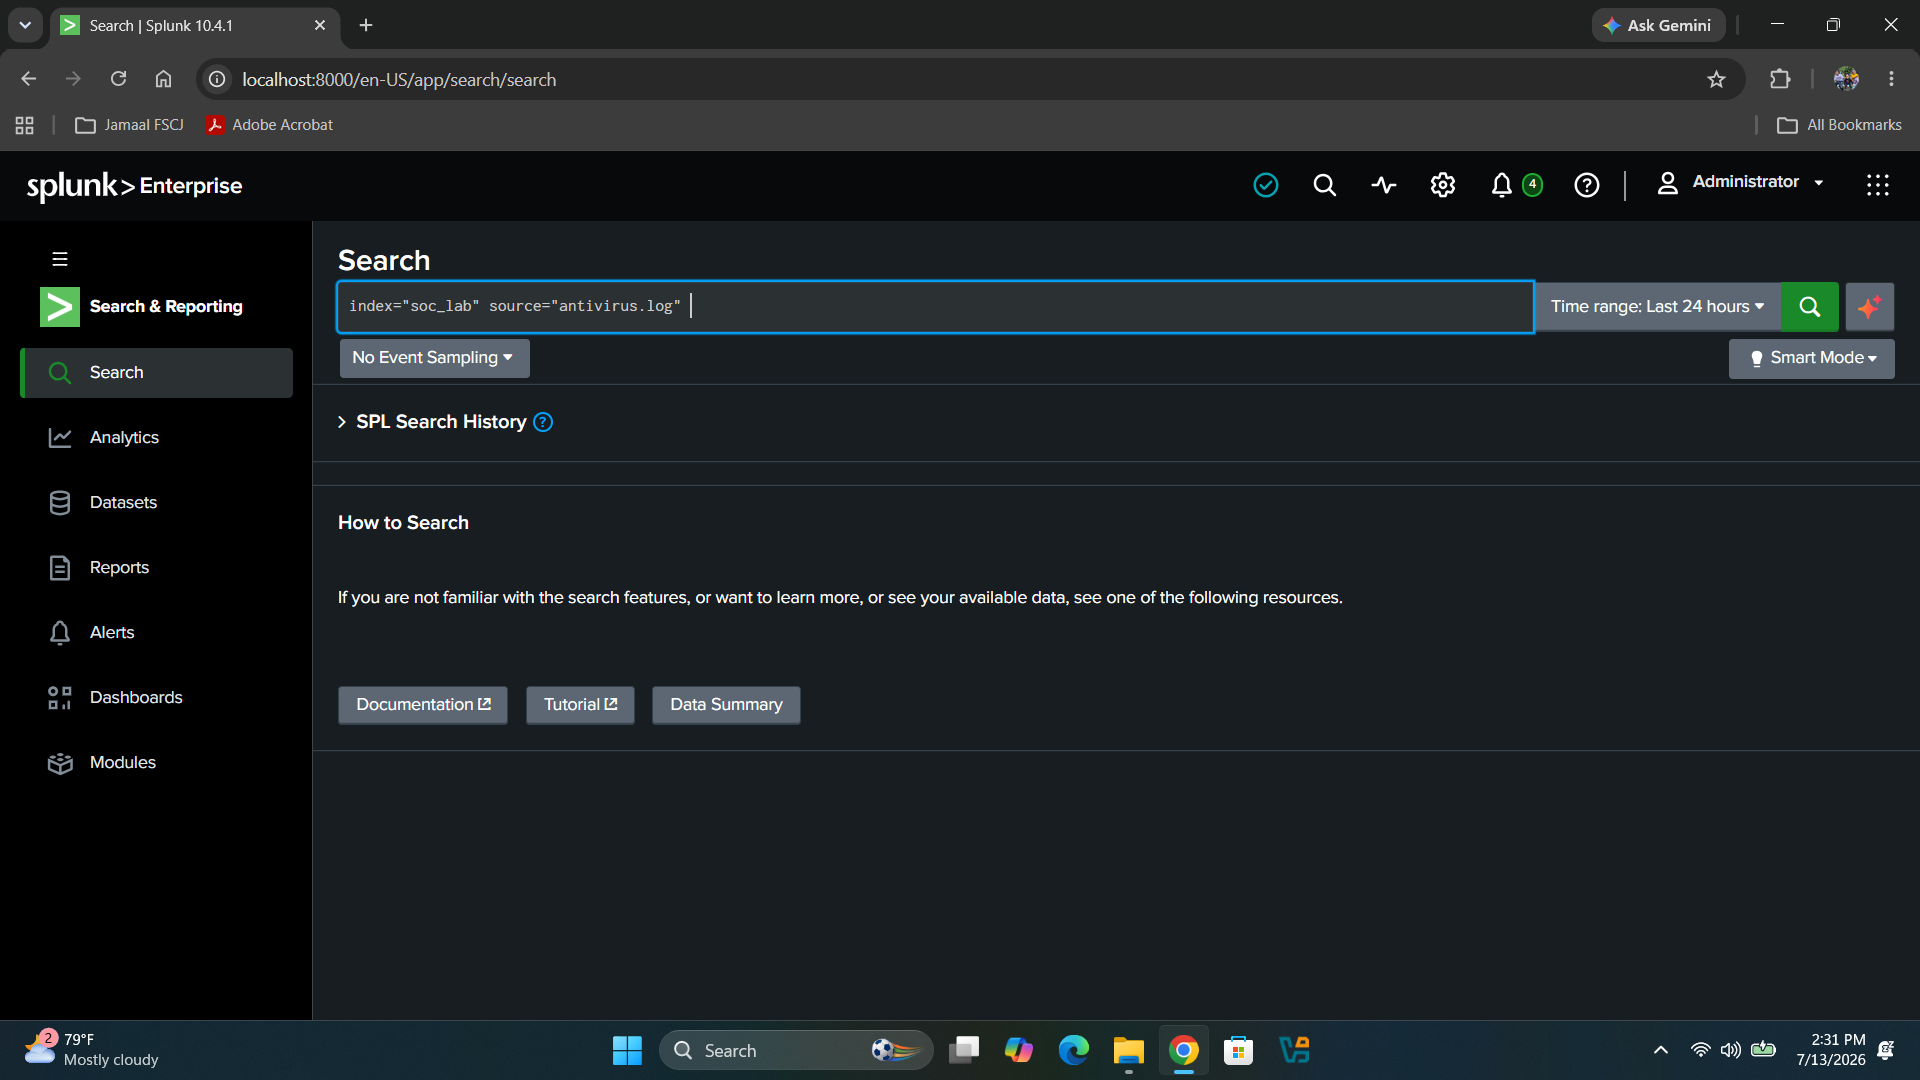Open the Activity pulse icon in header
This screenshot has width=1920, height=1080.
1384,185
